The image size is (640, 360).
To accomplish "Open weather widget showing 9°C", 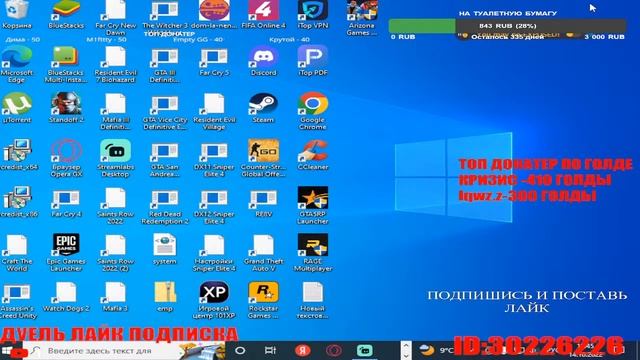I will point(436,350).
